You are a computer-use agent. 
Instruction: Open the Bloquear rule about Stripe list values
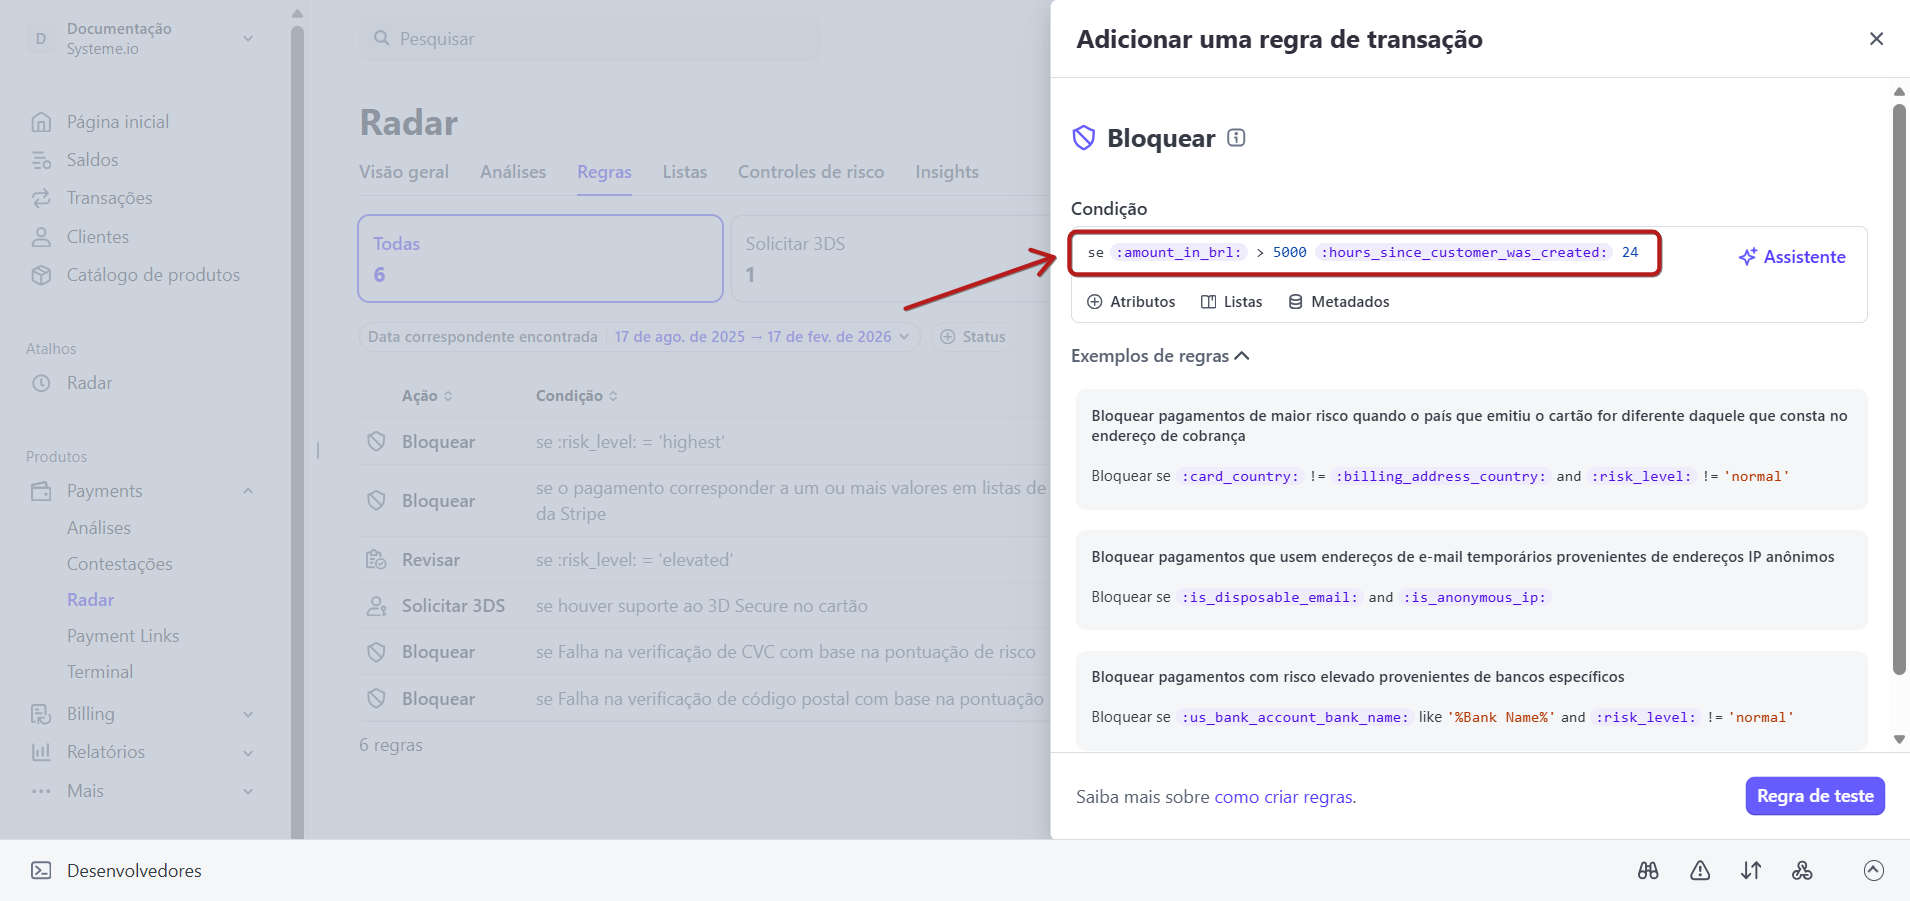[705, 501]
